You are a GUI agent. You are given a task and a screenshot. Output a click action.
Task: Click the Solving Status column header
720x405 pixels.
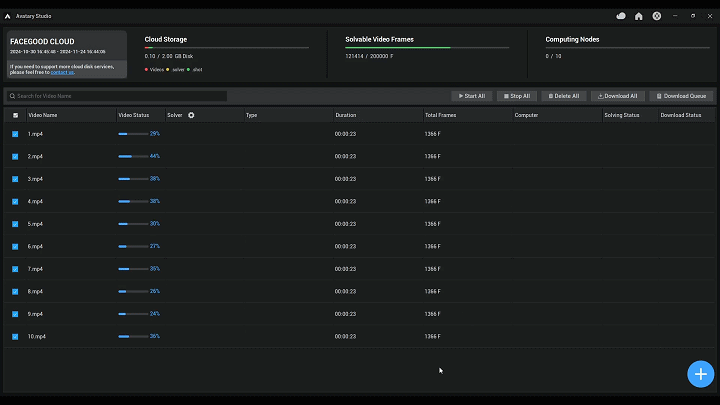point(622,115)
